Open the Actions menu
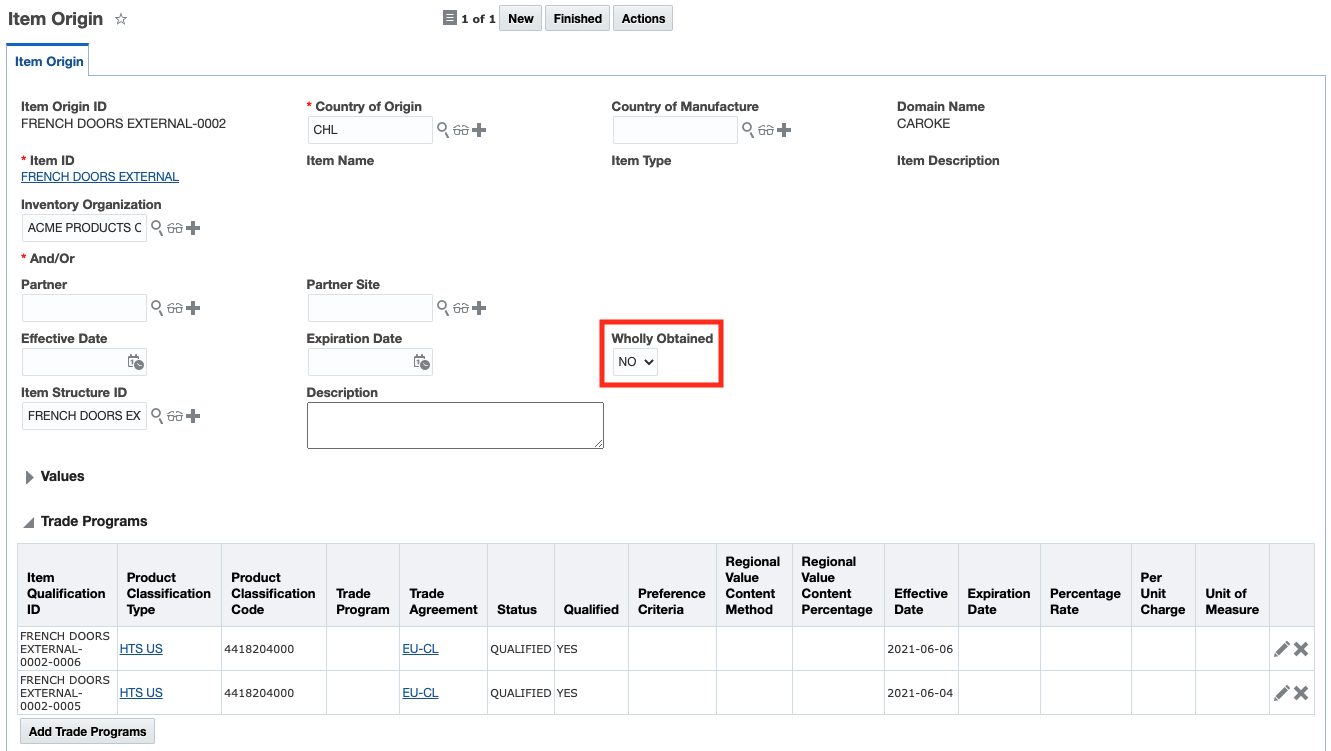 643,19
